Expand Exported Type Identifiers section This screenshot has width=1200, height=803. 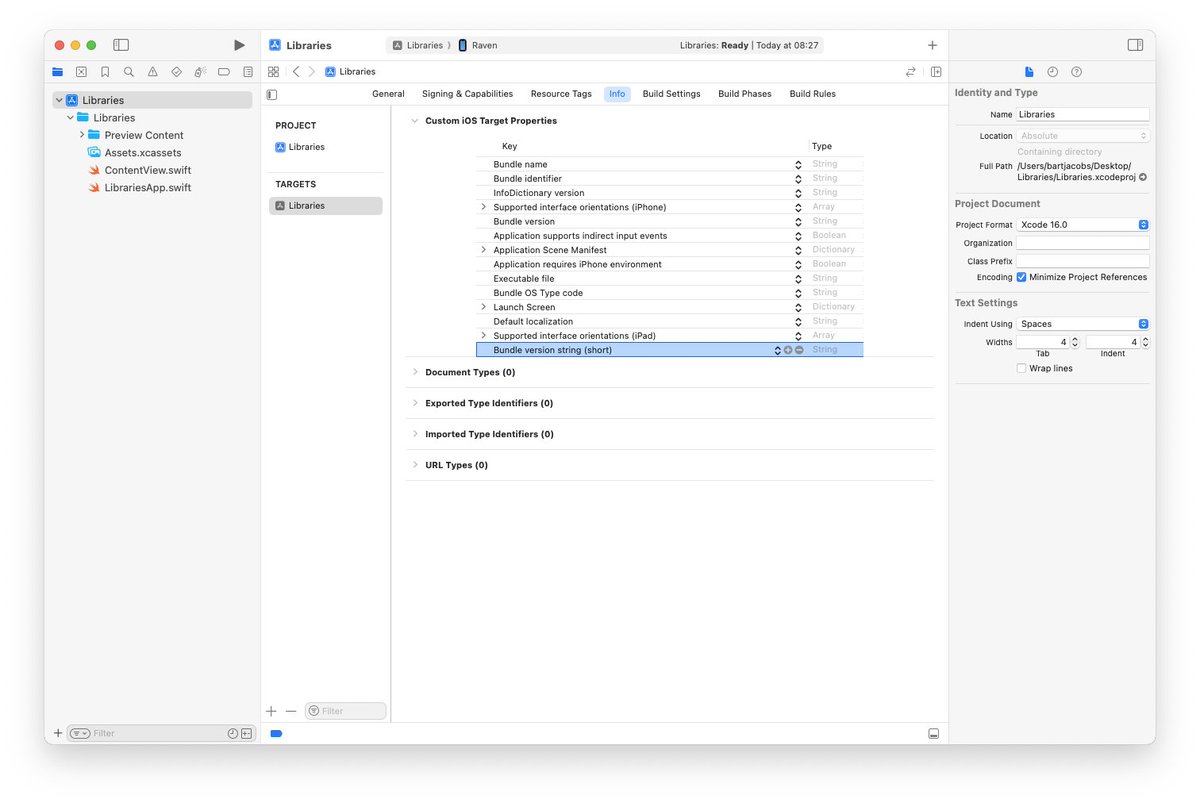pyautogui.click(x=415, y=403)
